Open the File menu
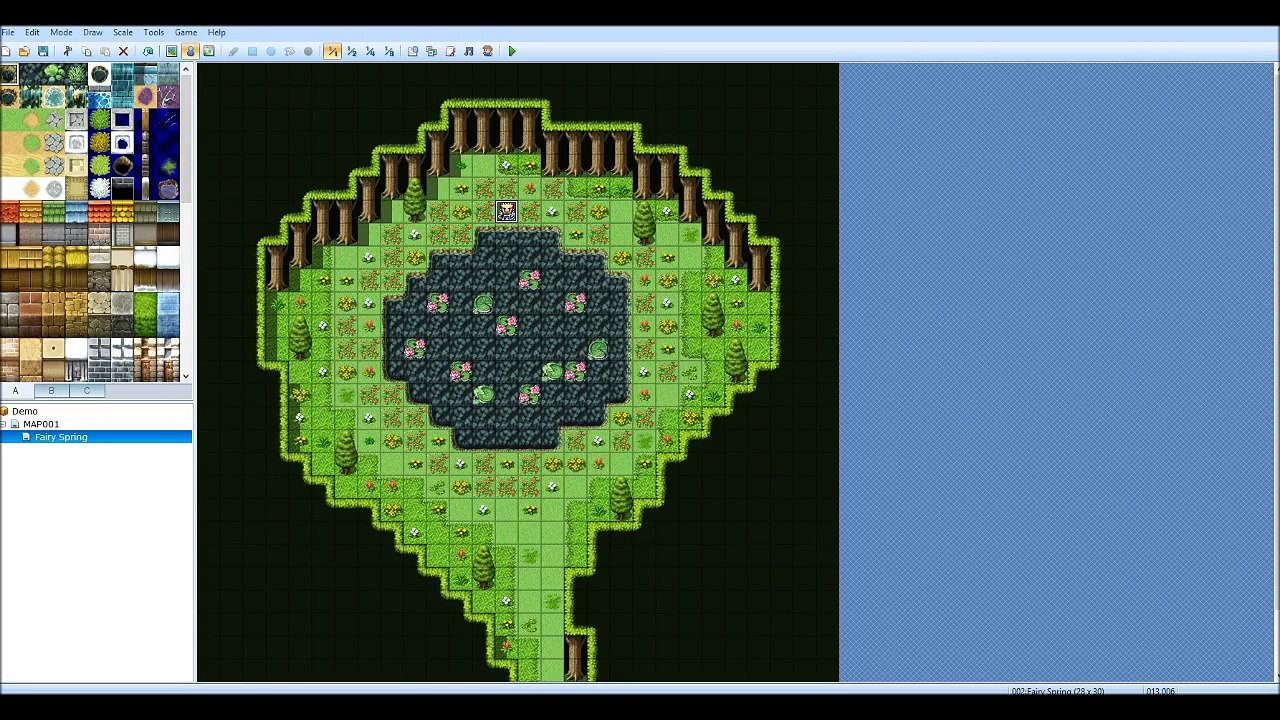 [x=8, y=32]
